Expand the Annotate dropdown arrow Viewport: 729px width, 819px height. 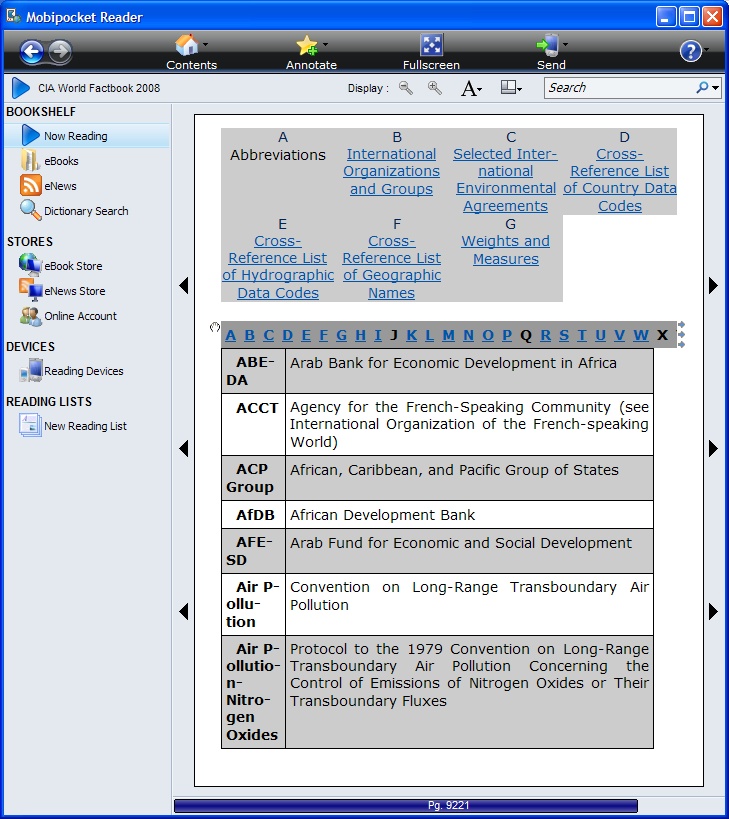point(325,45)
